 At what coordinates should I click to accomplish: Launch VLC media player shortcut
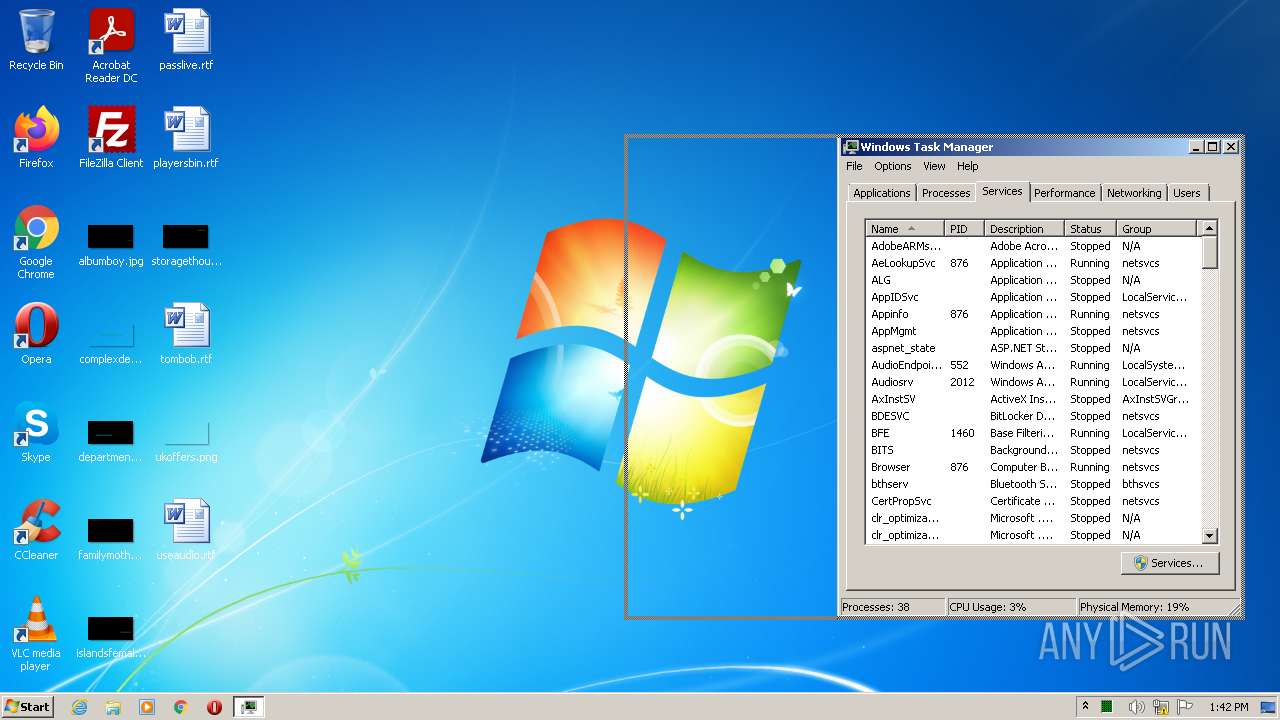point(36,634)
